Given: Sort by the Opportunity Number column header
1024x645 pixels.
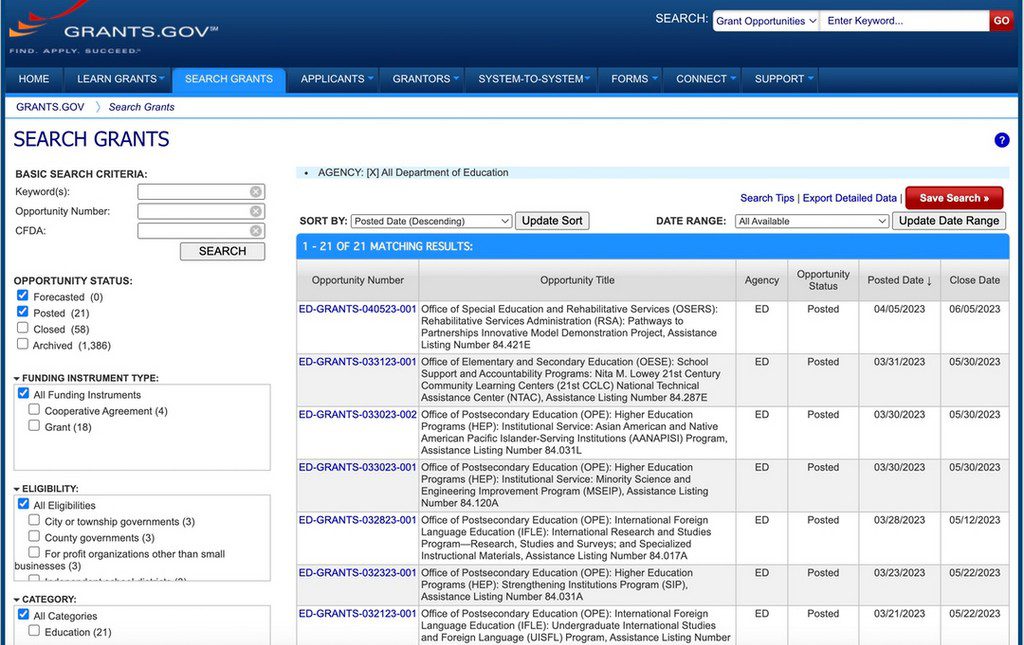Looking at the screenshot, I should tap(357, 280).
